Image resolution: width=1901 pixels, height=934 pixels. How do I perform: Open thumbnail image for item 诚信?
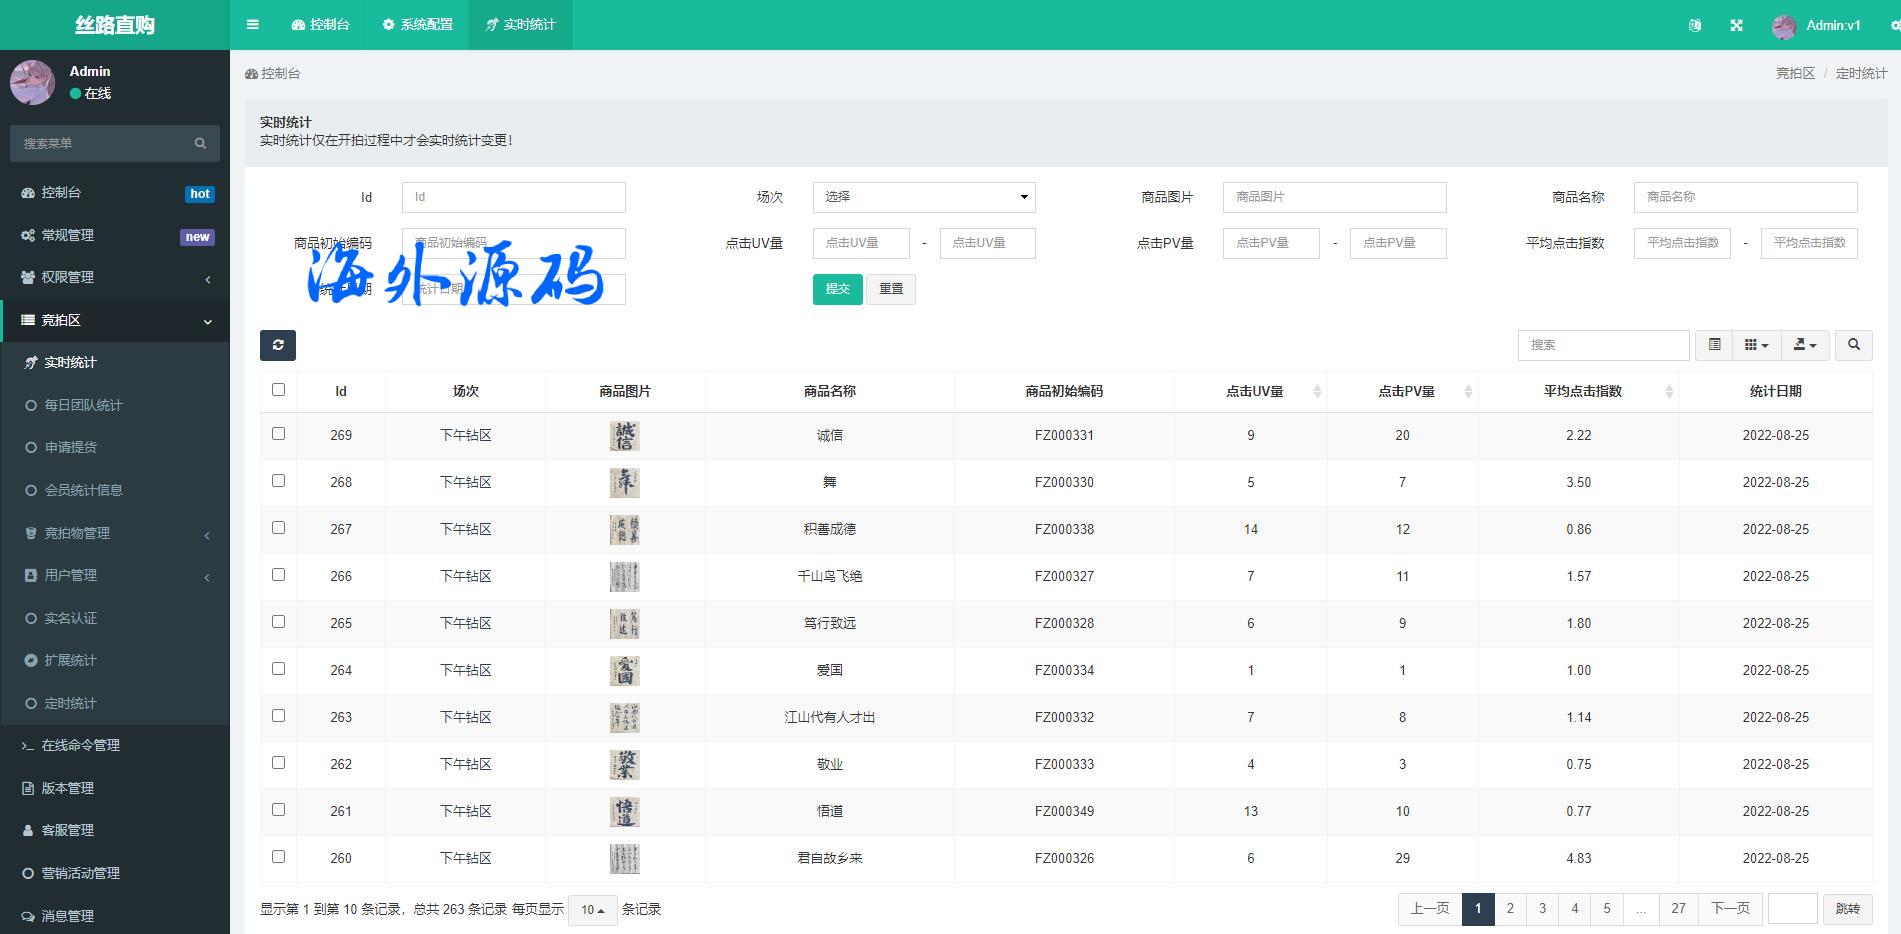(x=624, y=436)
